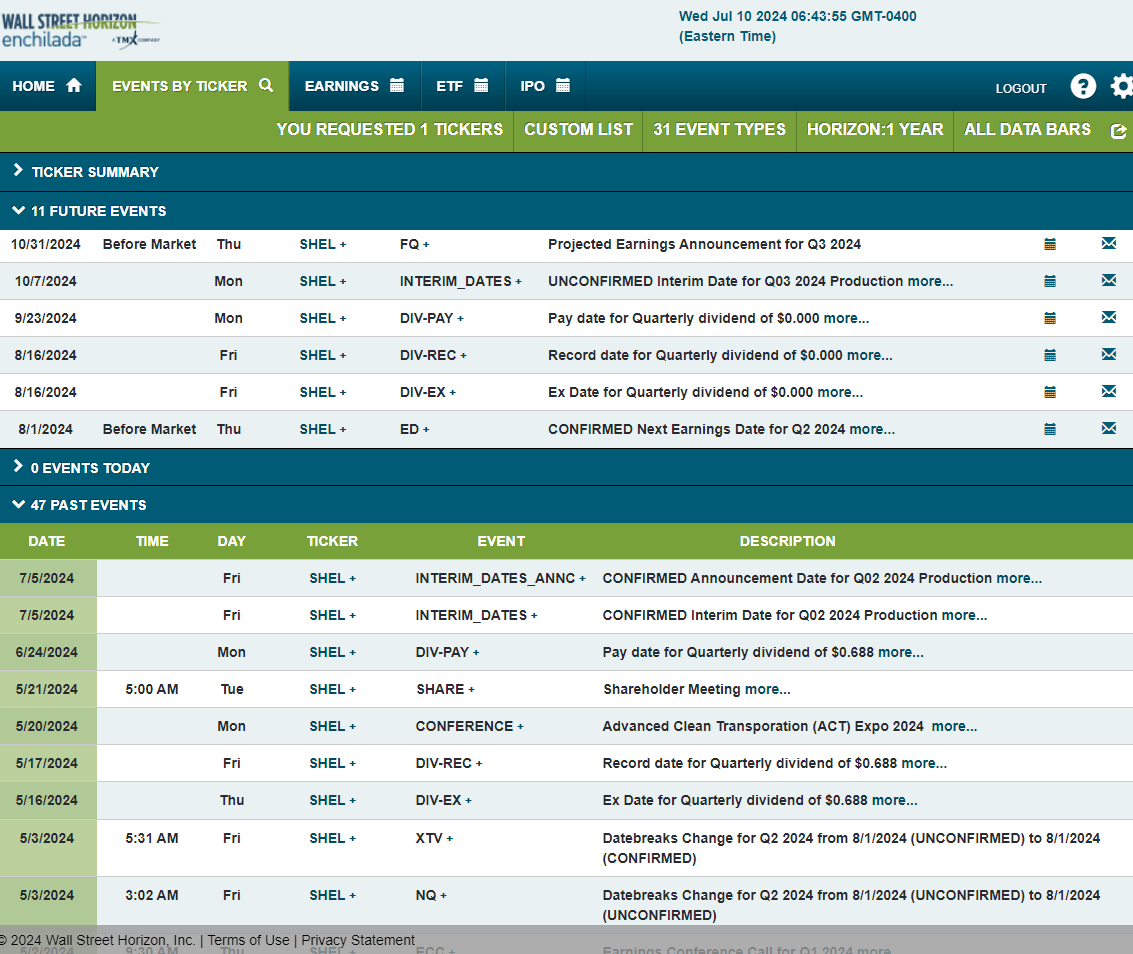Click the export share icon in green bar
Viewport: 1133px width, 954px height.
(1118, 131)
